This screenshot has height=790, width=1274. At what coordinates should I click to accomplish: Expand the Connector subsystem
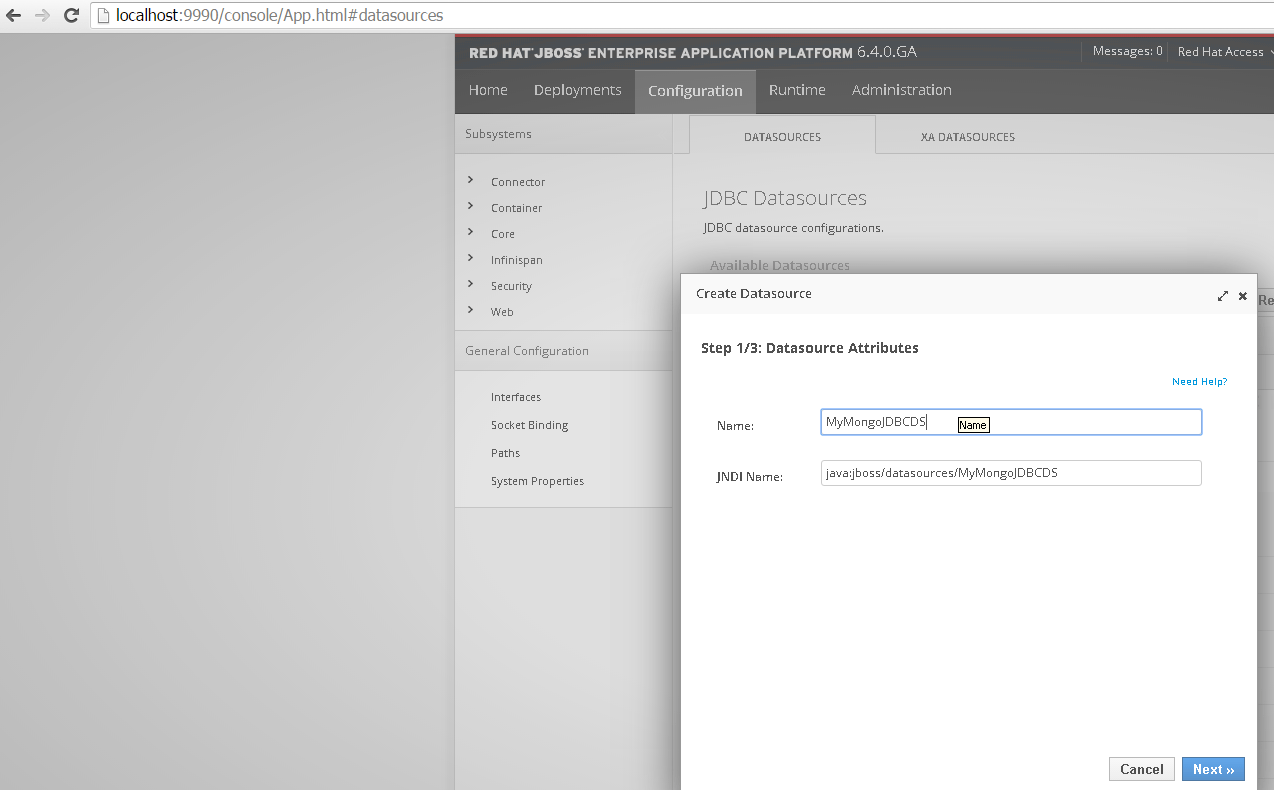[471, 181]
